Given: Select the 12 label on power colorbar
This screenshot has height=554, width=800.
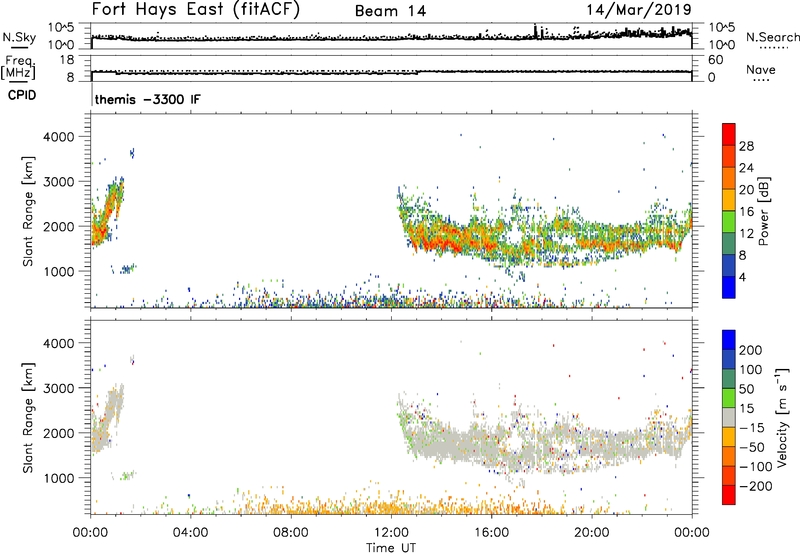Looking at the screenshot, I should [746, 234].
